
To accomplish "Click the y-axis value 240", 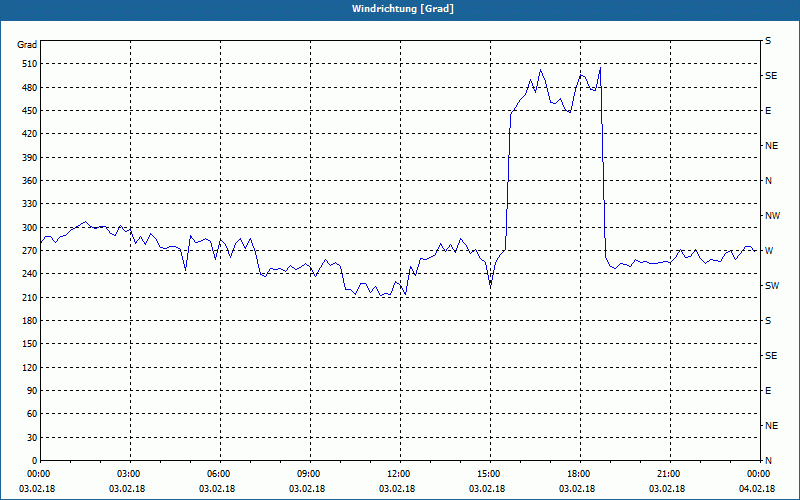I will pyautogui.click(x=30, y=274).
